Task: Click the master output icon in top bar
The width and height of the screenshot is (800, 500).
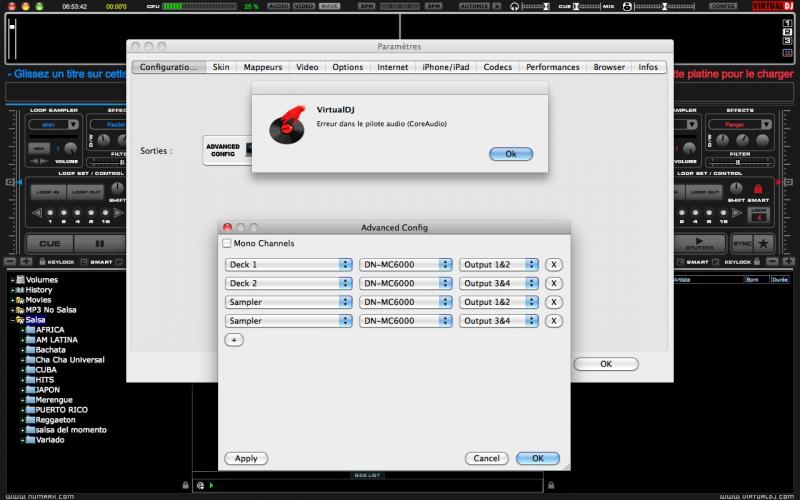Action: click(x=627, y=6)
